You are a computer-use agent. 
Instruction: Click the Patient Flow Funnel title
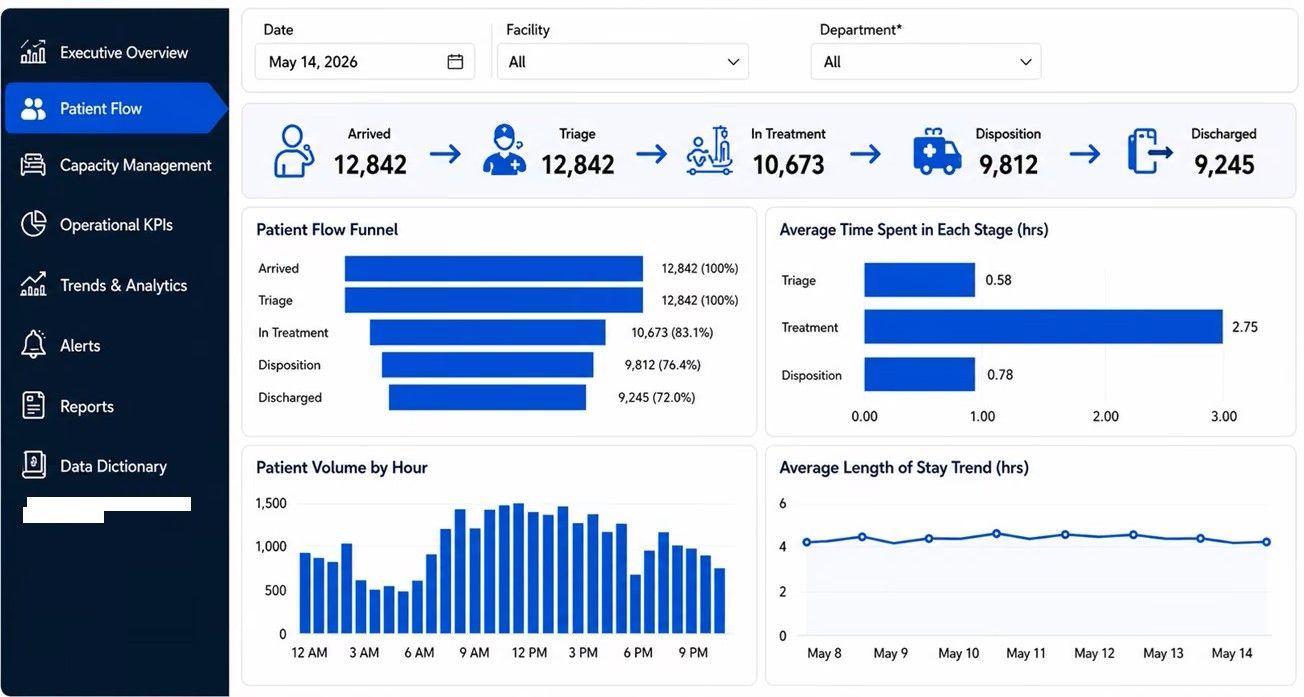(327, 229)
